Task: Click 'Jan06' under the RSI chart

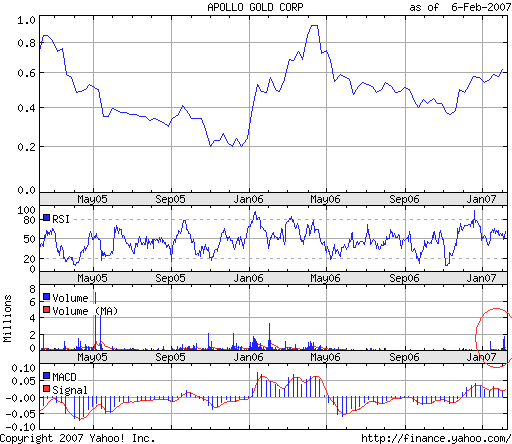Action: (248, 278)
